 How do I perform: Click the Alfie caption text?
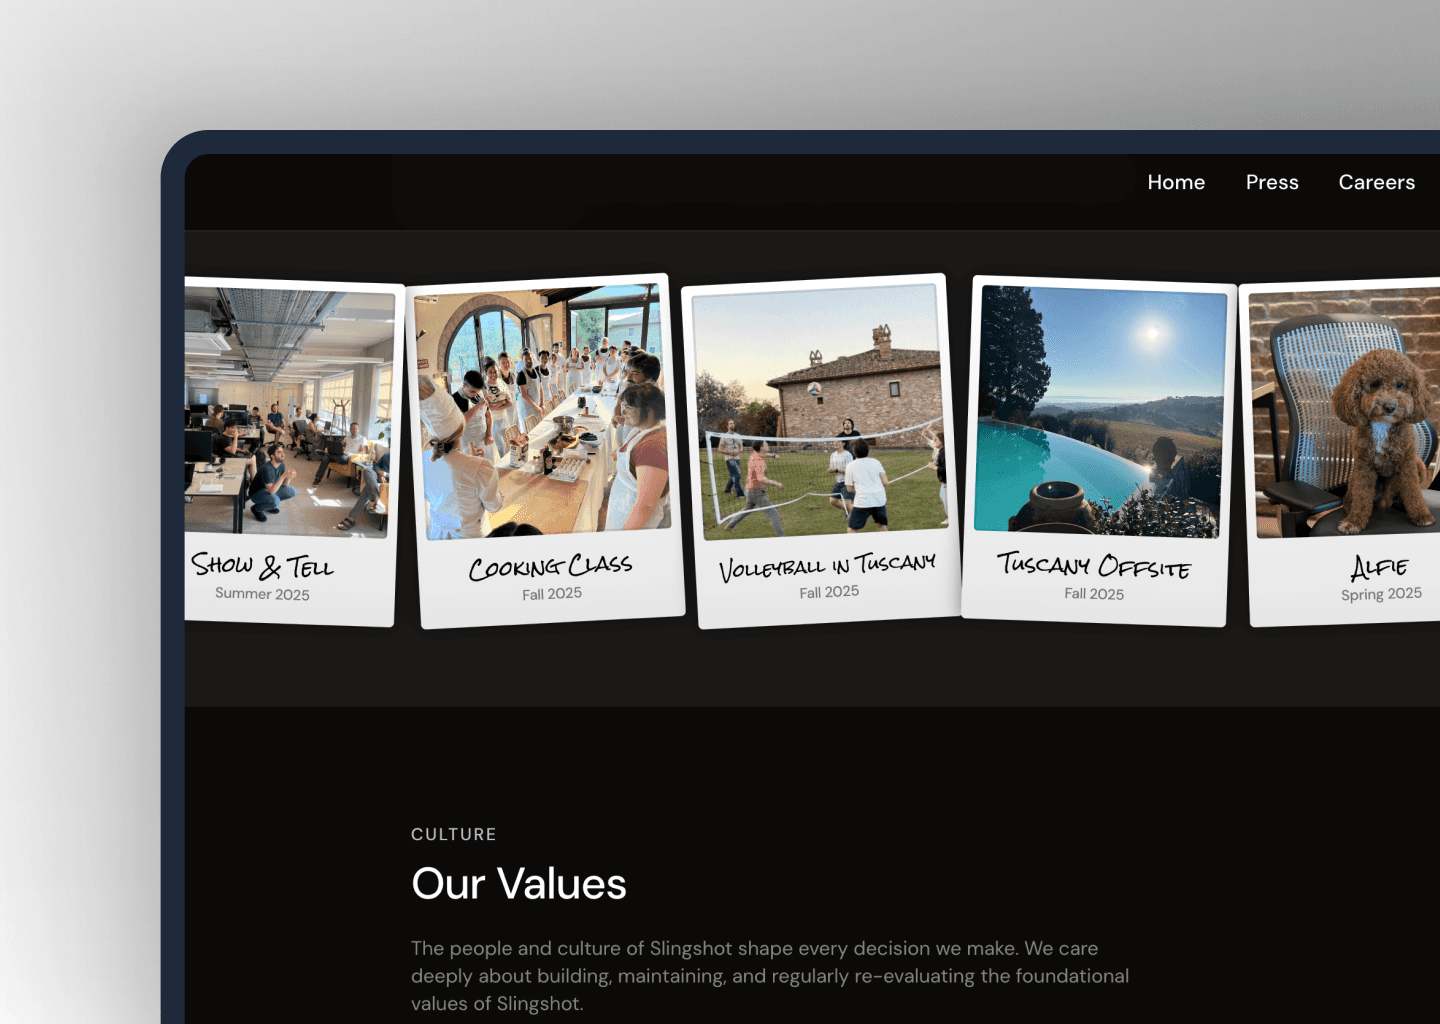point(1380,567)
